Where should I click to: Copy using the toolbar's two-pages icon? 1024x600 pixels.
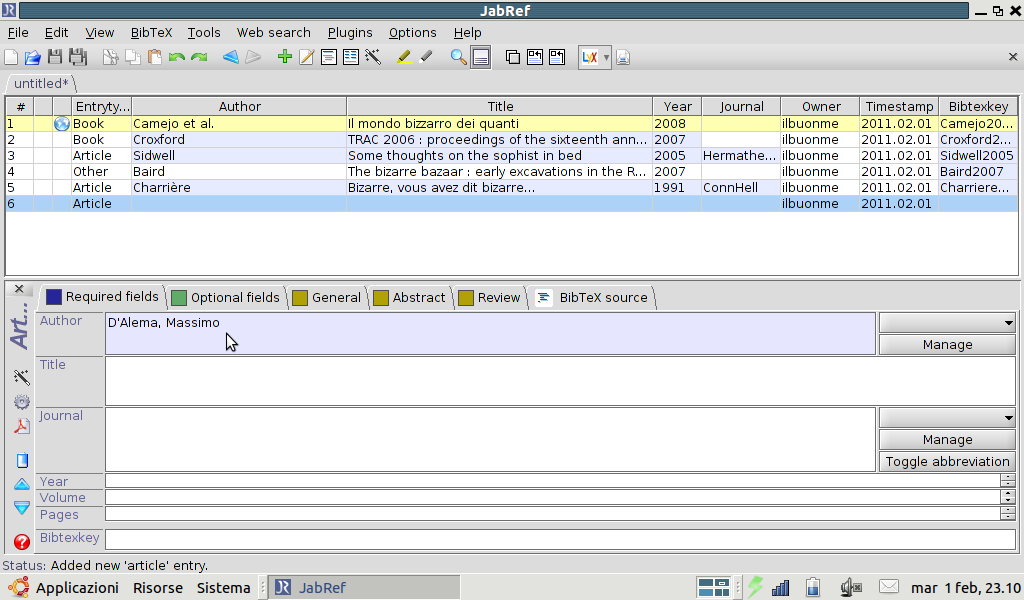point(133,57)
